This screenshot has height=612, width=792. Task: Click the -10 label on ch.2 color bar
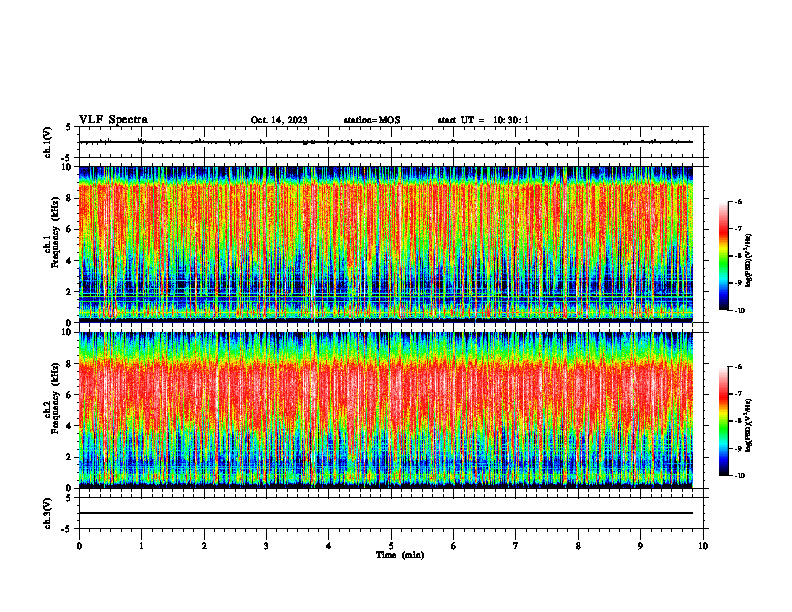(738, 476)
